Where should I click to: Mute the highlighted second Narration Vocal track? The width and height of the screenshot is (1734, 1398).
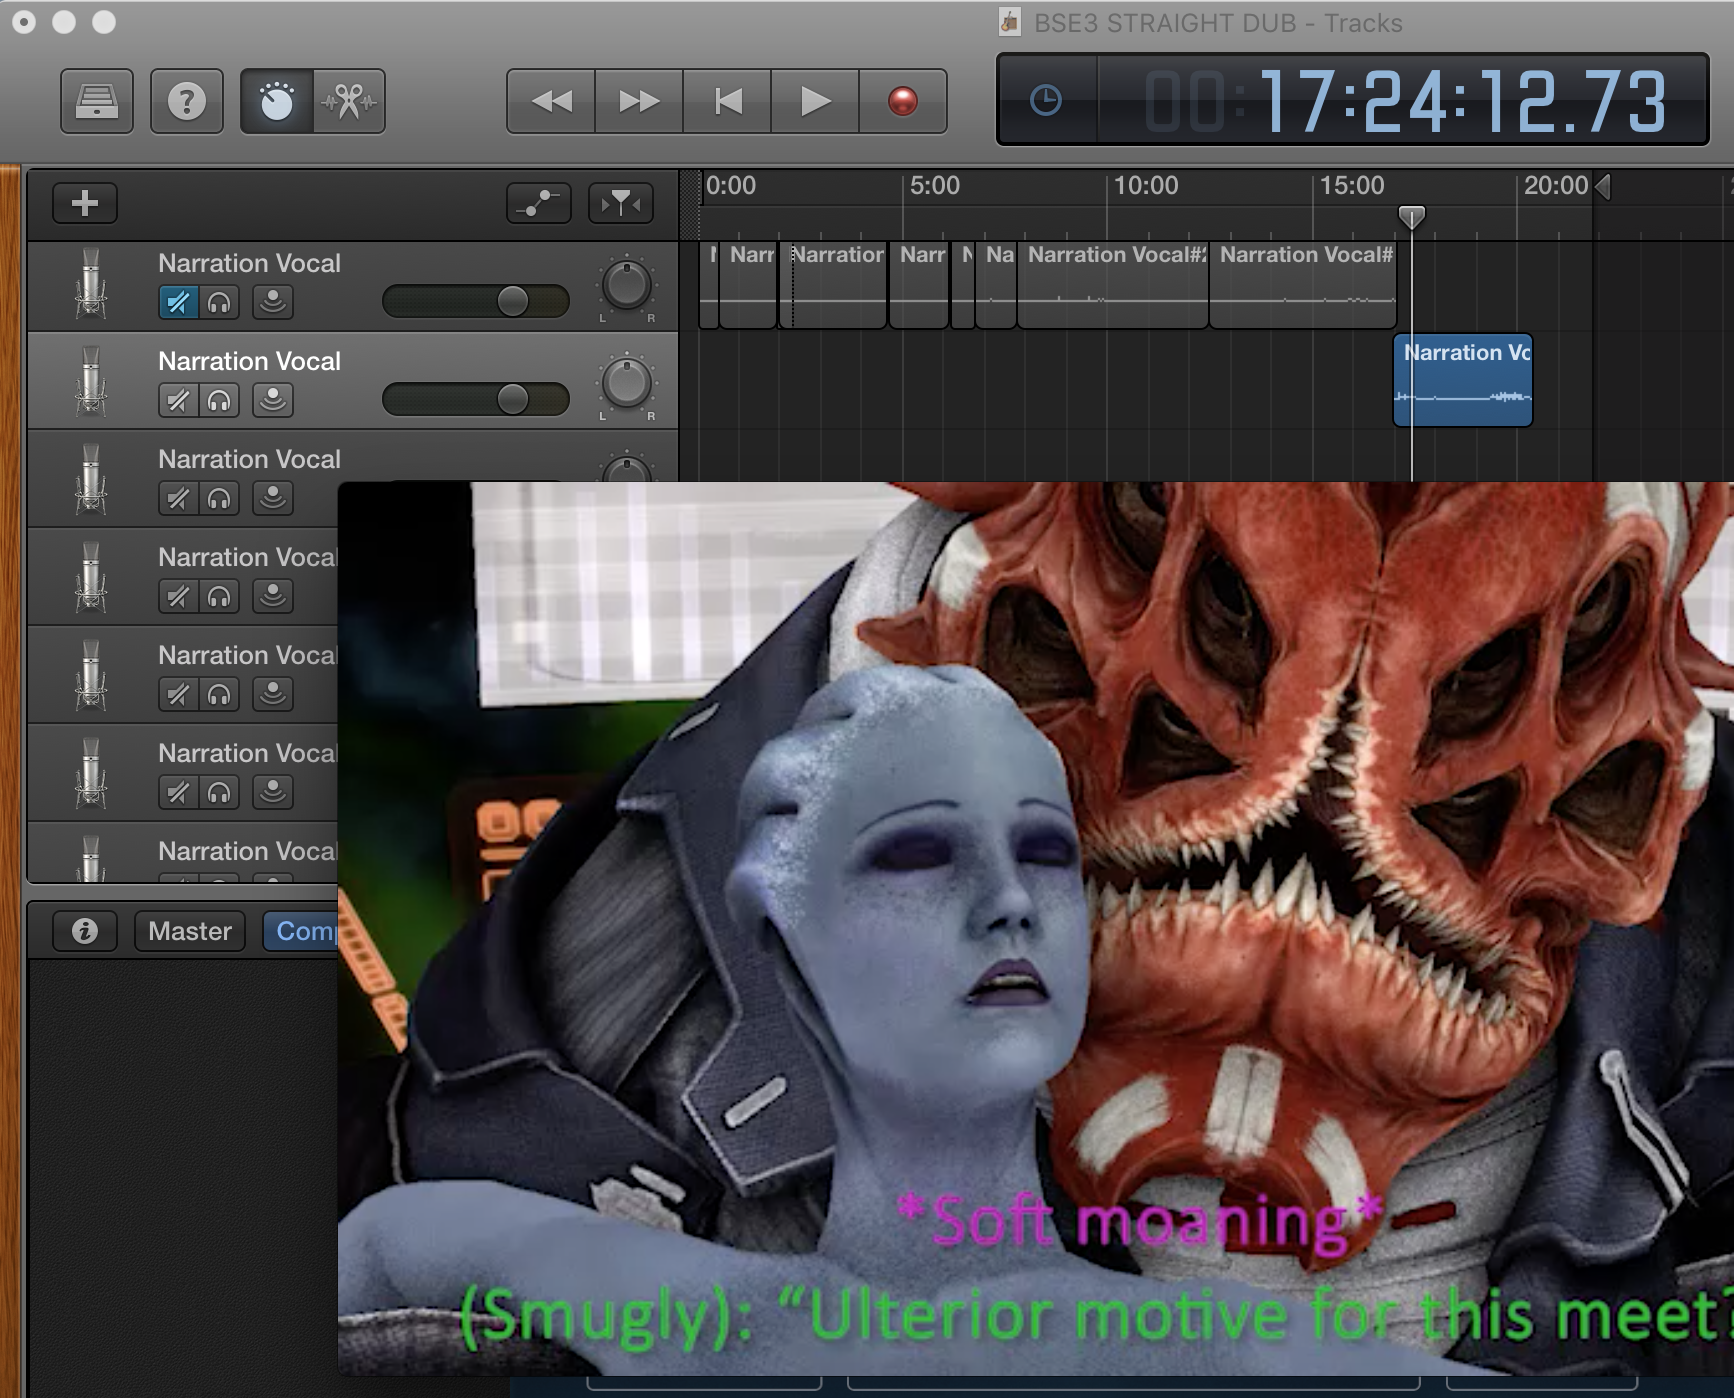click(x=178, y=400)
